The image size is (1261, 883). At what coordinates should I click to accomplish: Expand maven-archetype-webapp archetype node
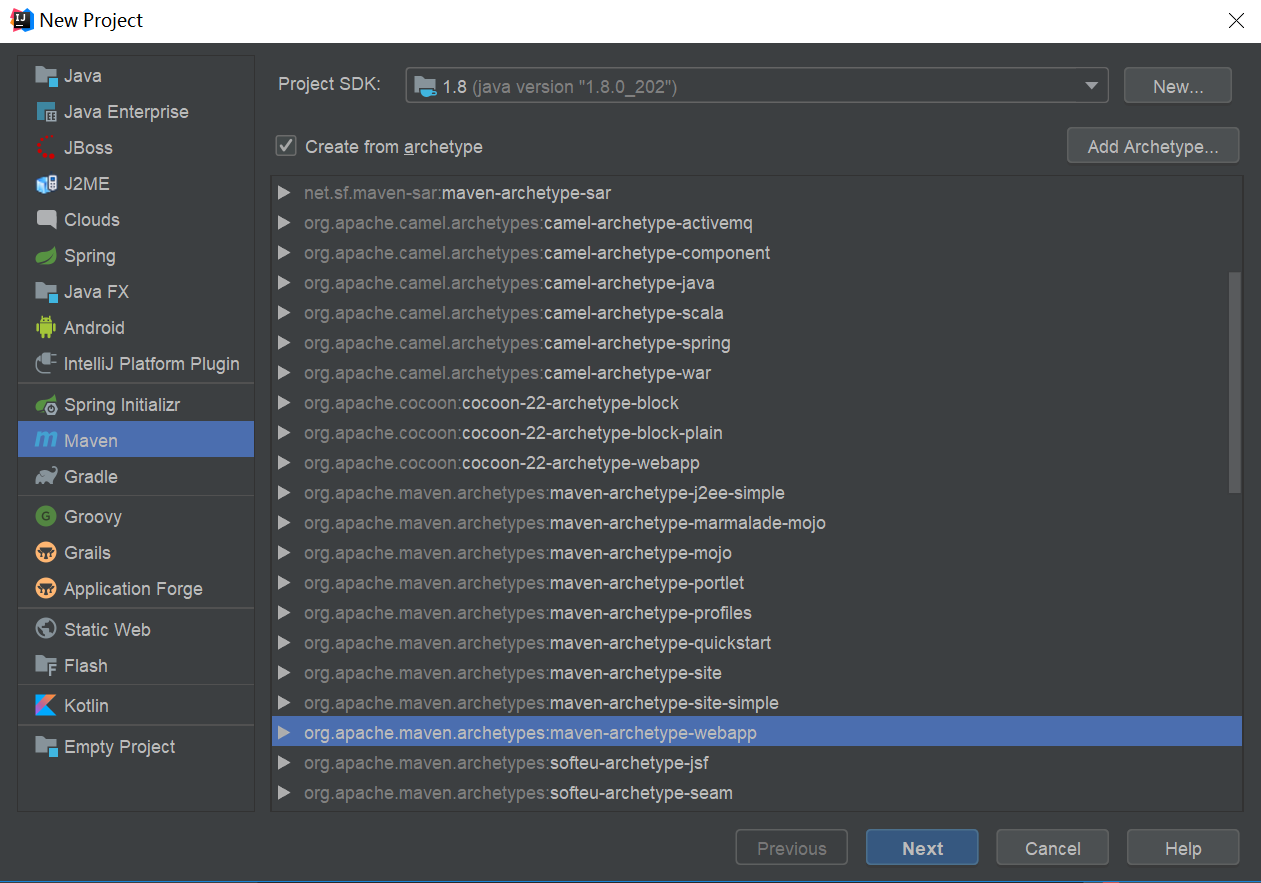[284, 733]
